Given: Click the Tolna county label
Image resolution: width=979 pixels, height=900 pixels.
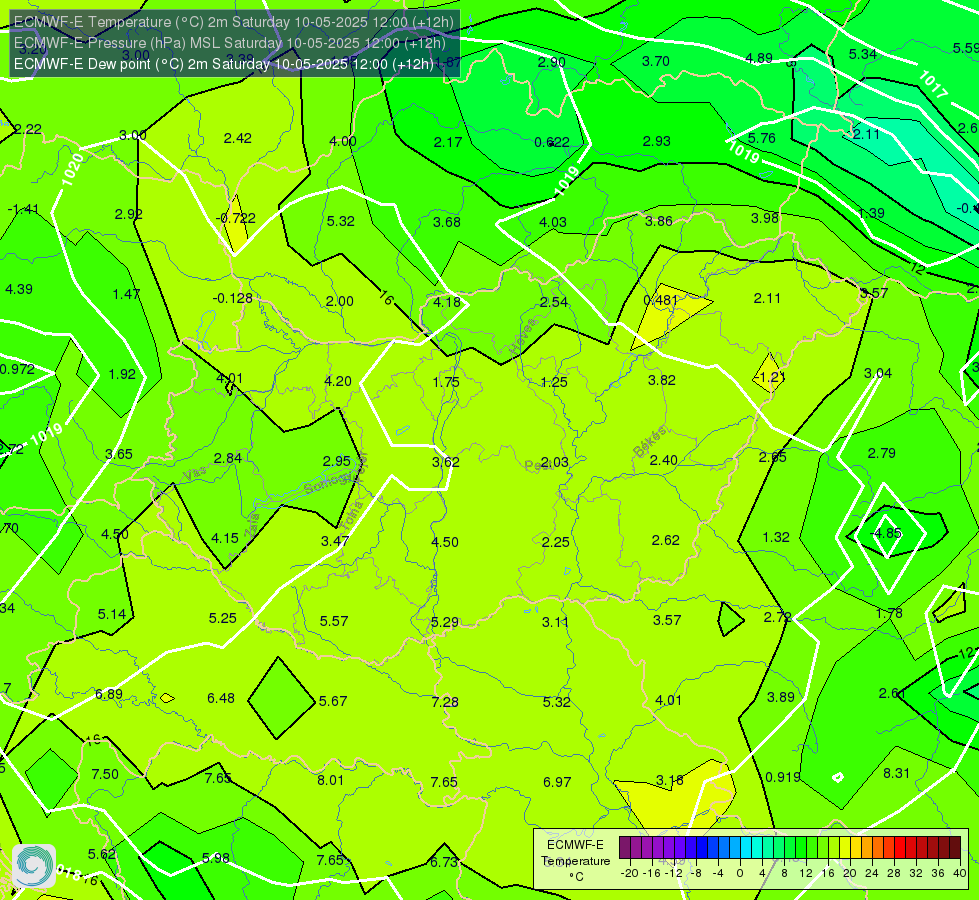Looking at the screenshot, I should (x=353, y=515).
